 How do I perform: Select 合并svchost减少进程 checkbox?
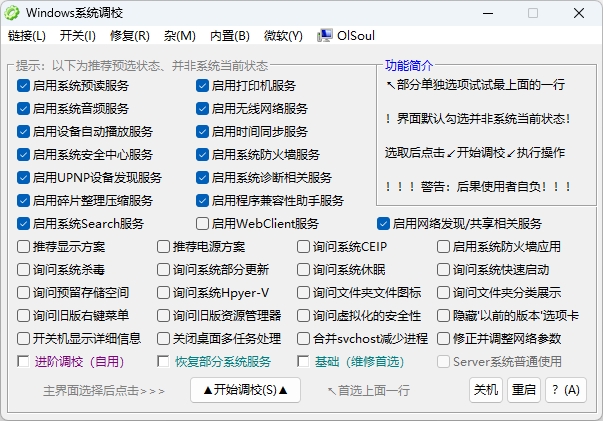tap(304, 338)
